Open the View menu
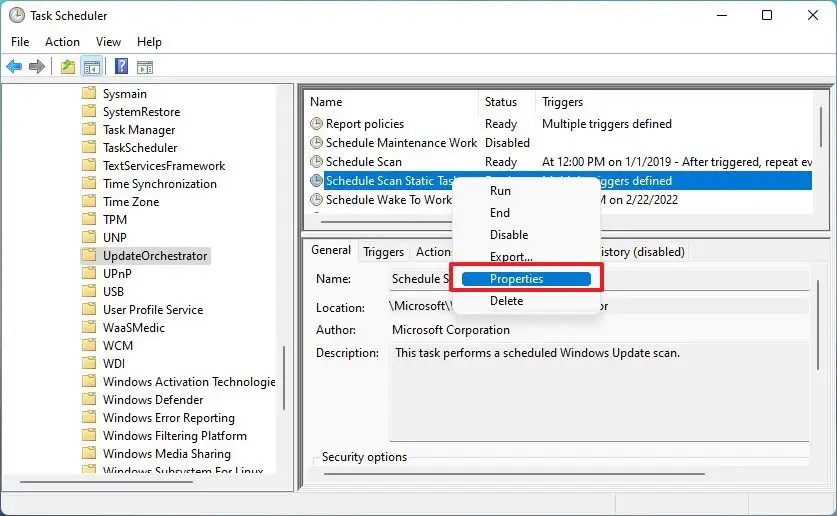Viewport: 837px width, 516px height. [x=108, y=42]
